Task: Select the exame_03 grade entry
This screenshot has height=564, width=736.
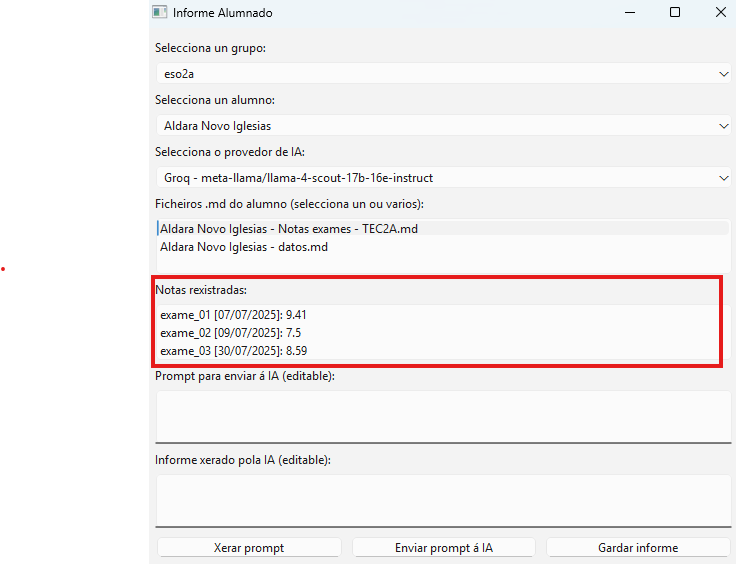Action: point(240,351)
